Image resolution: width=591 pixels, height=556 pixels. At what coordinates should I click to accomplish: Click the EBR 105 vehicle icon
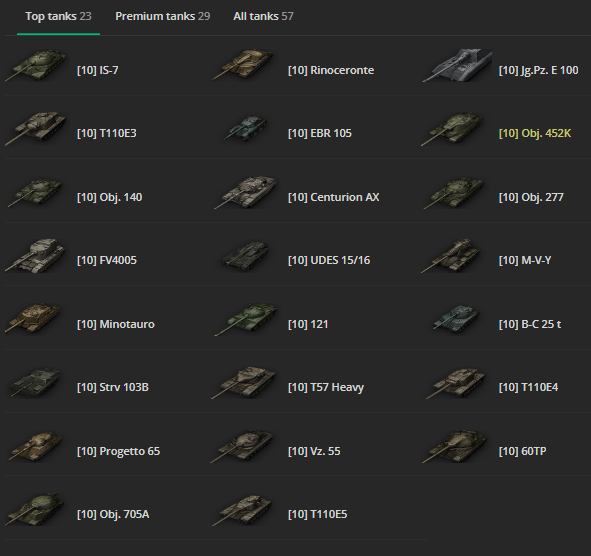coord(245,129)
